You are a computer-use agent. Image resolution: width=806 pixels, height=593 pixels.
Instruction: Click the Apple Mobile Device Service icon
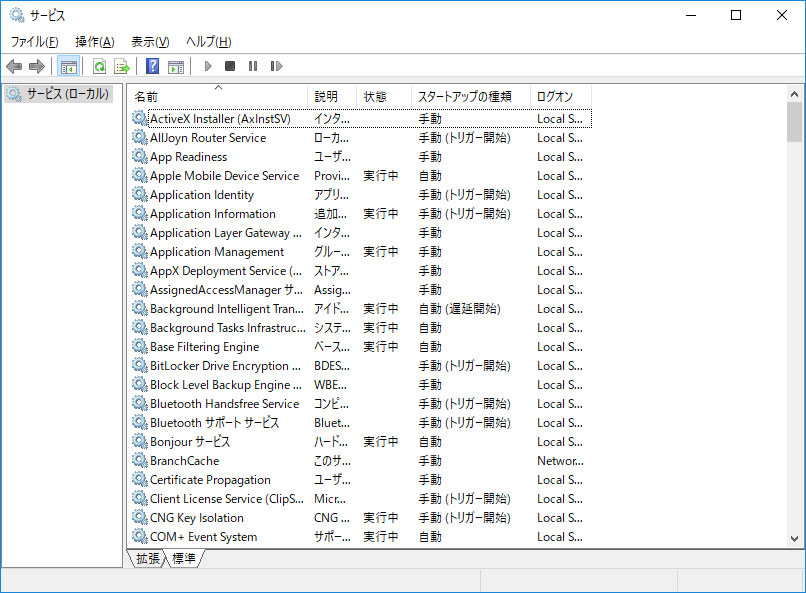click(139, 175)
